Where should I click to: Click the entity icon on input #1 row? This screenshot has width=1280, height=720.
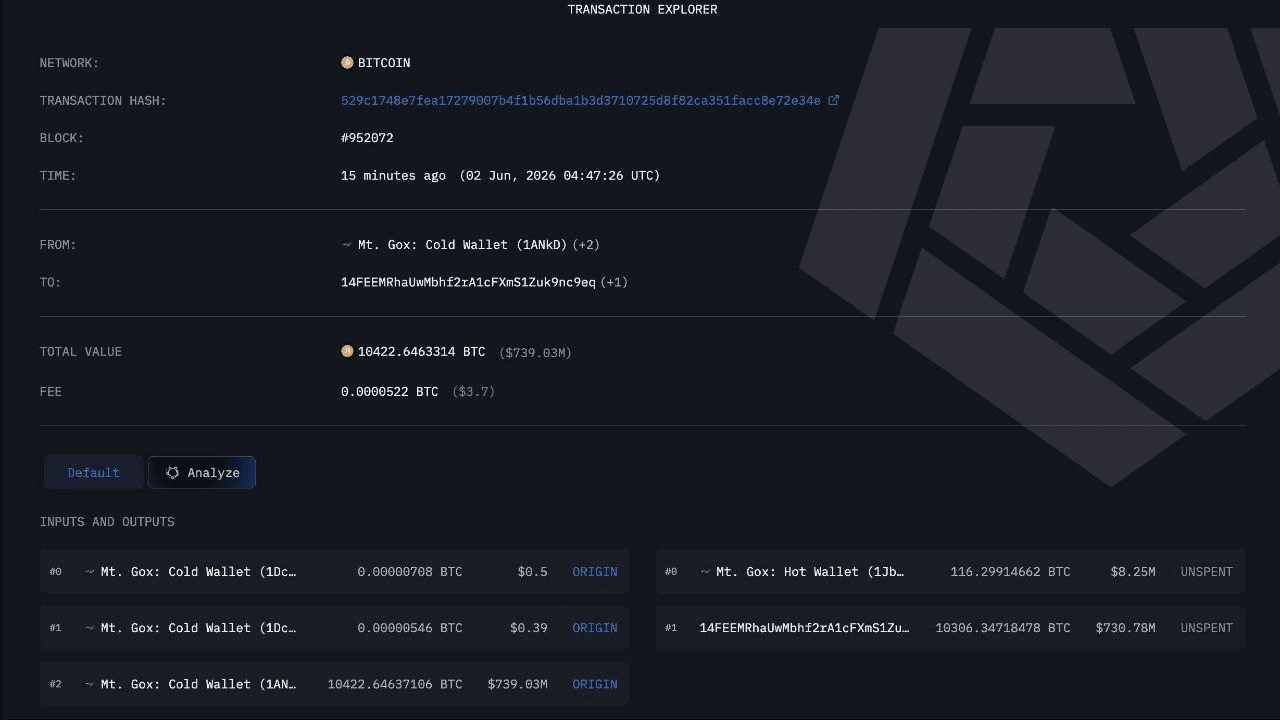click(x=90, y=628)
